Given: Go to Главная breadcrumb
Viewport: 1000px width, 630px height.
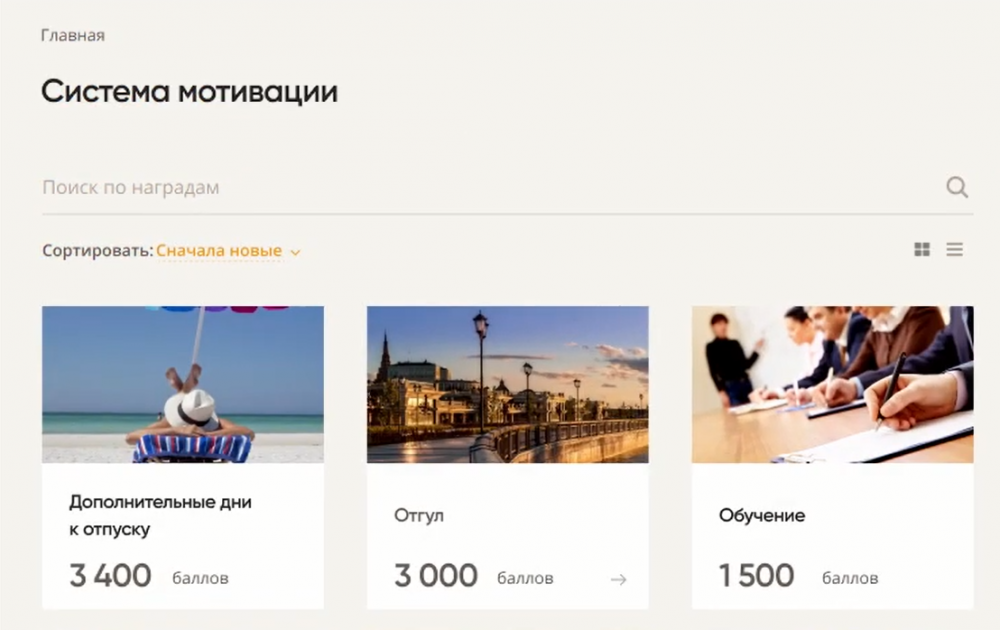Looking at the screenshot, I should point(73,35).
